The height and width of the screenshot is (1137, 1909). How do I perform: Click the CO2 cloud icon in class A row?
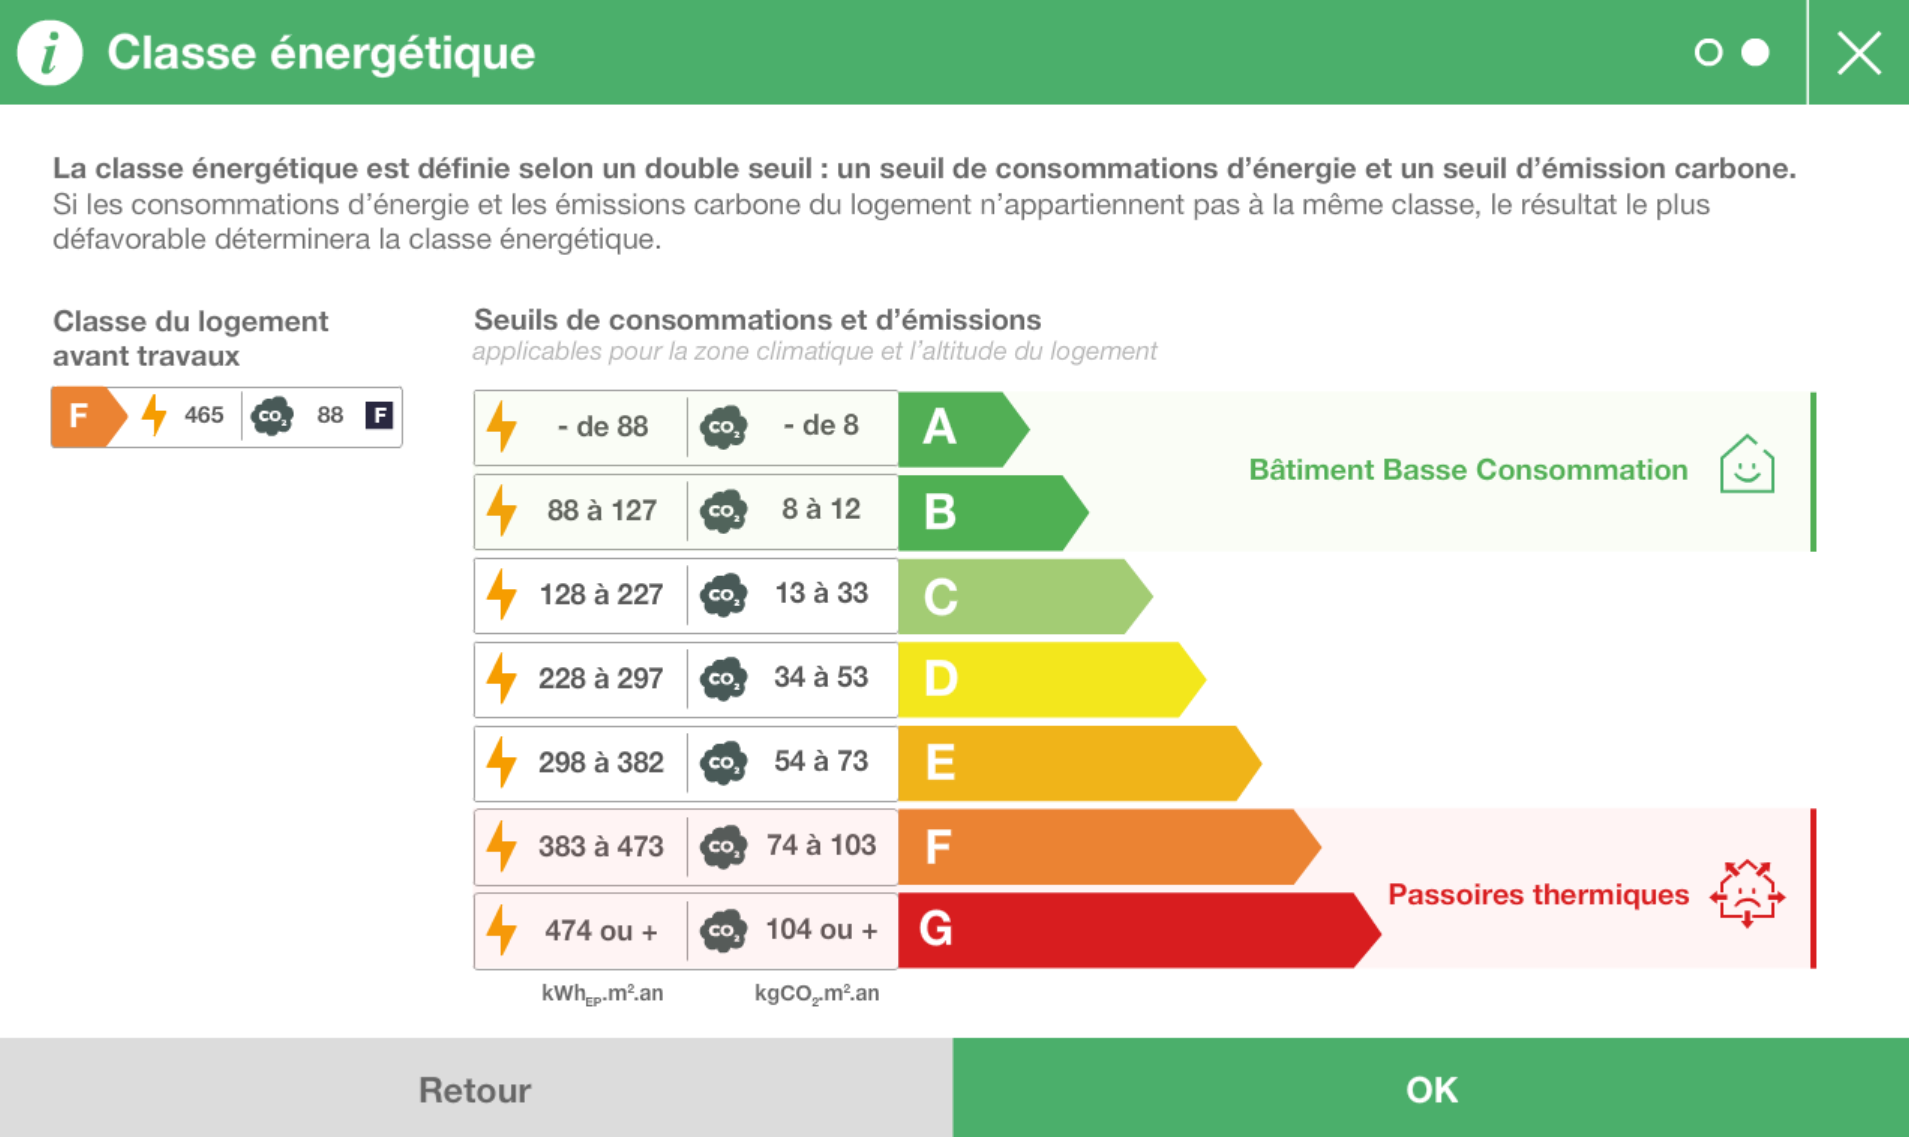(x=723, y=427)
